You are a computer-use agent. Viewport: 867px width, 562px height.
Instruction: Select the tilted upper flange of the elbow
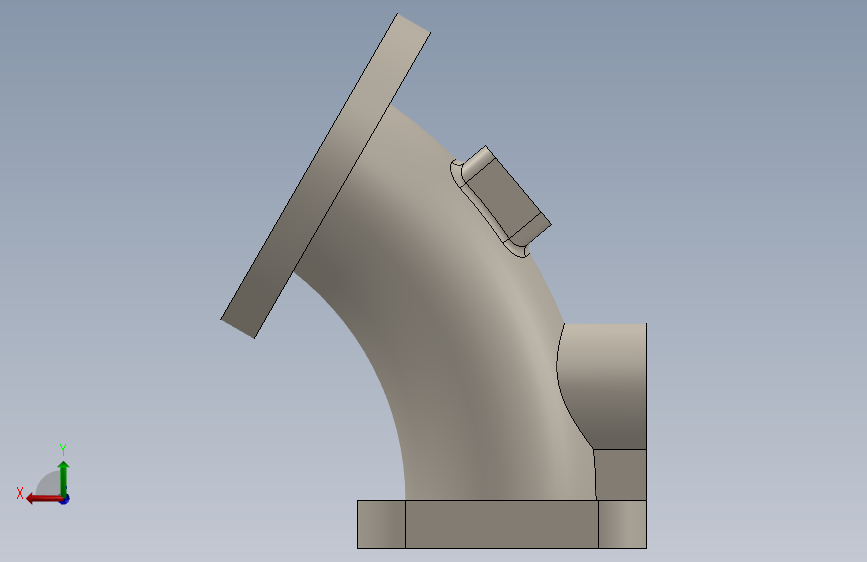click(326, 175)
